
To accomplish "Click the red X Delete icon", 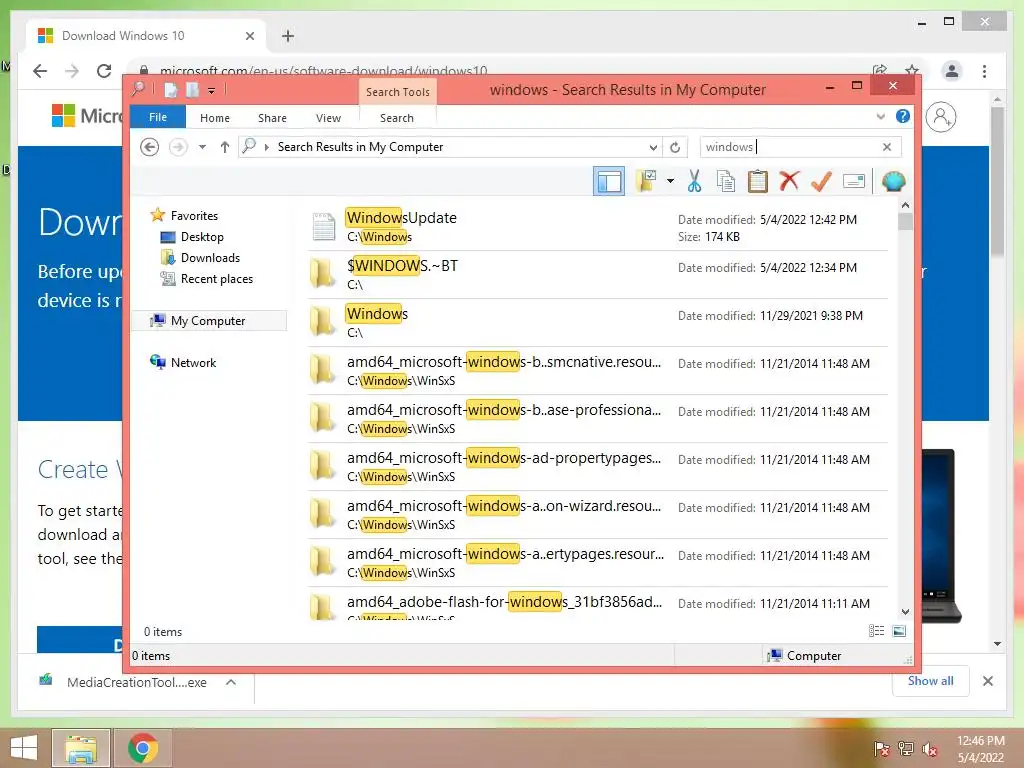I will (x=789, y=181).
